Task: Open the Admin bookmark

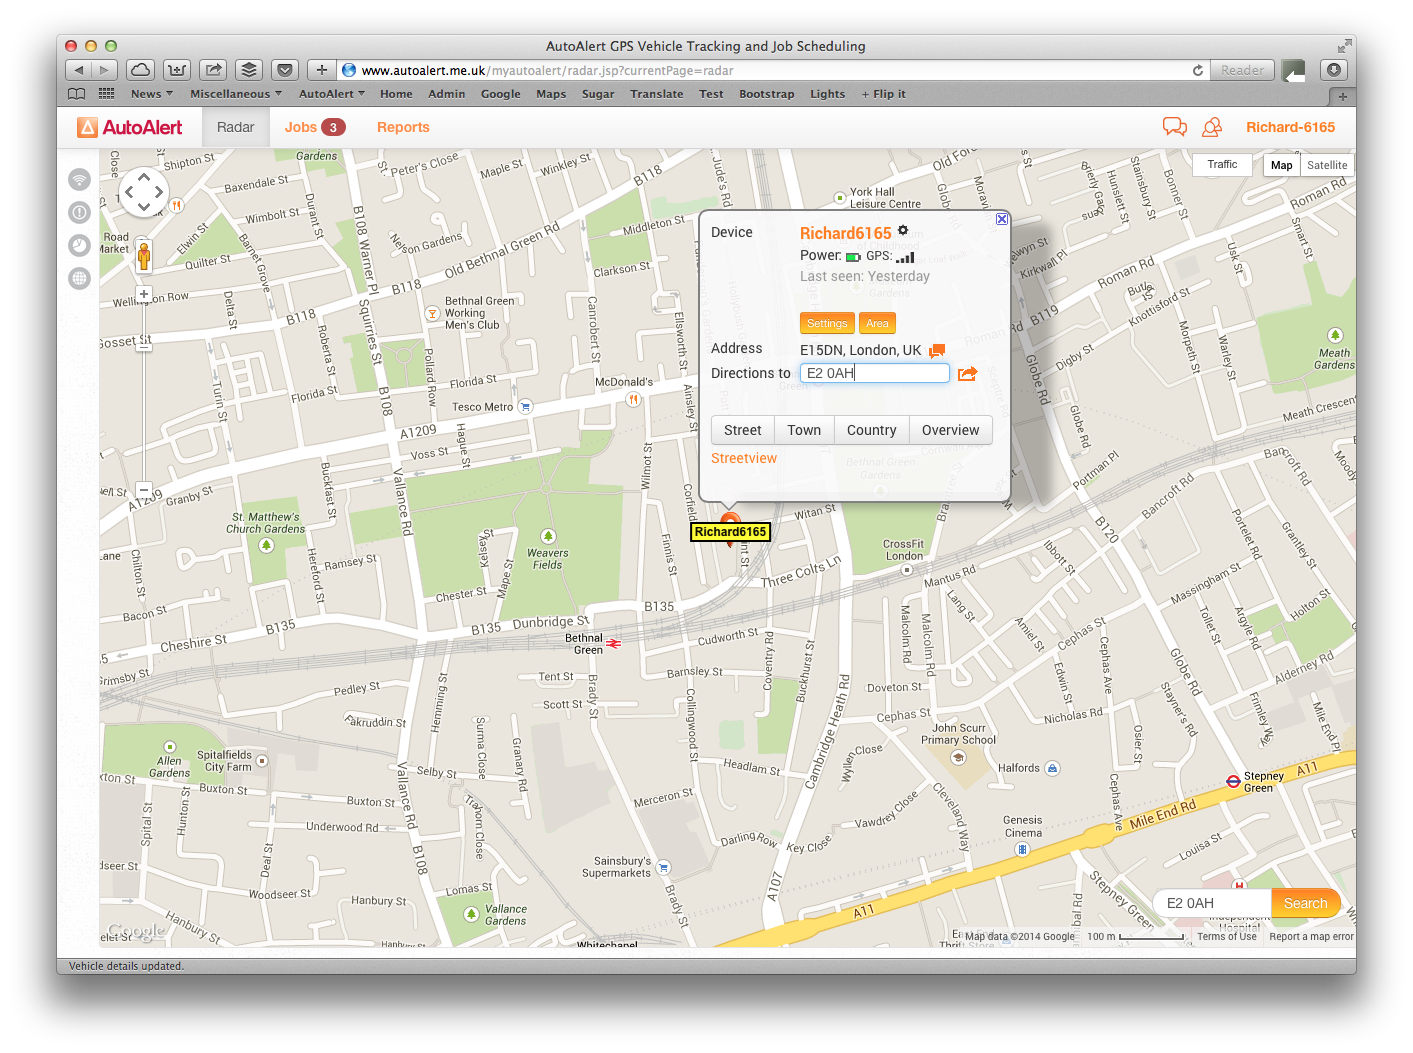Action: tap(447, 94)
